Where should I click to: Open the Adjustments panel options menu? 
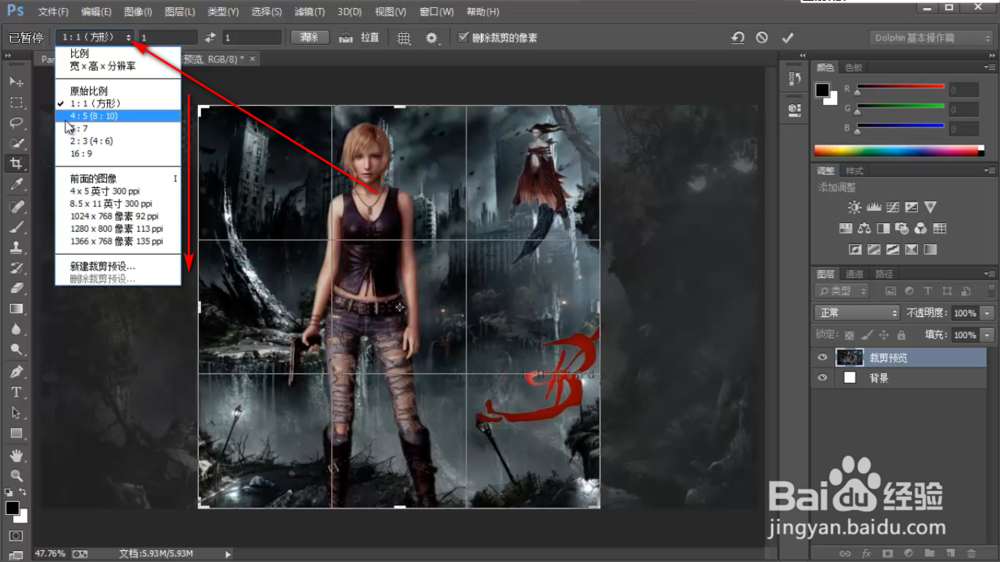click(989, 170)
